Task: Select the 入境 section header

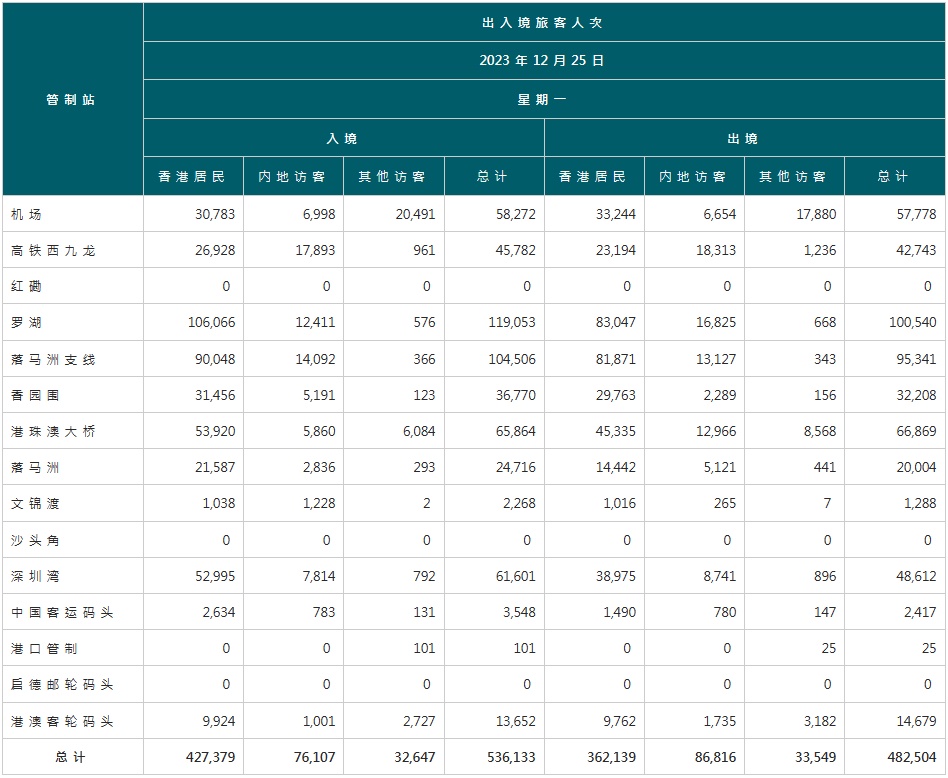Action: [342, 139]
